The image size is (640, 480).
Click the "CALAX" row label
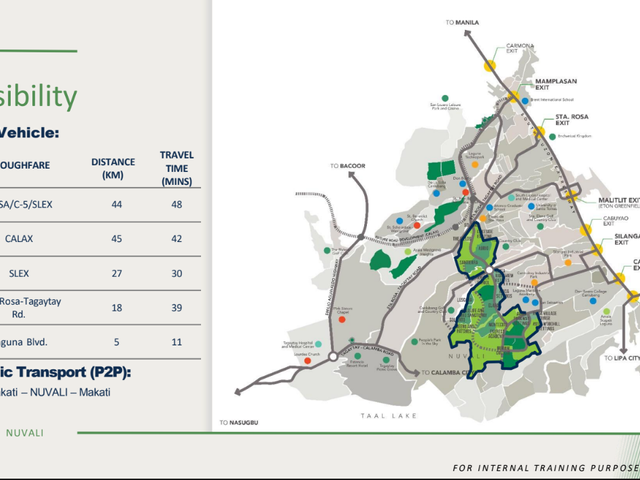coord(19,239)
